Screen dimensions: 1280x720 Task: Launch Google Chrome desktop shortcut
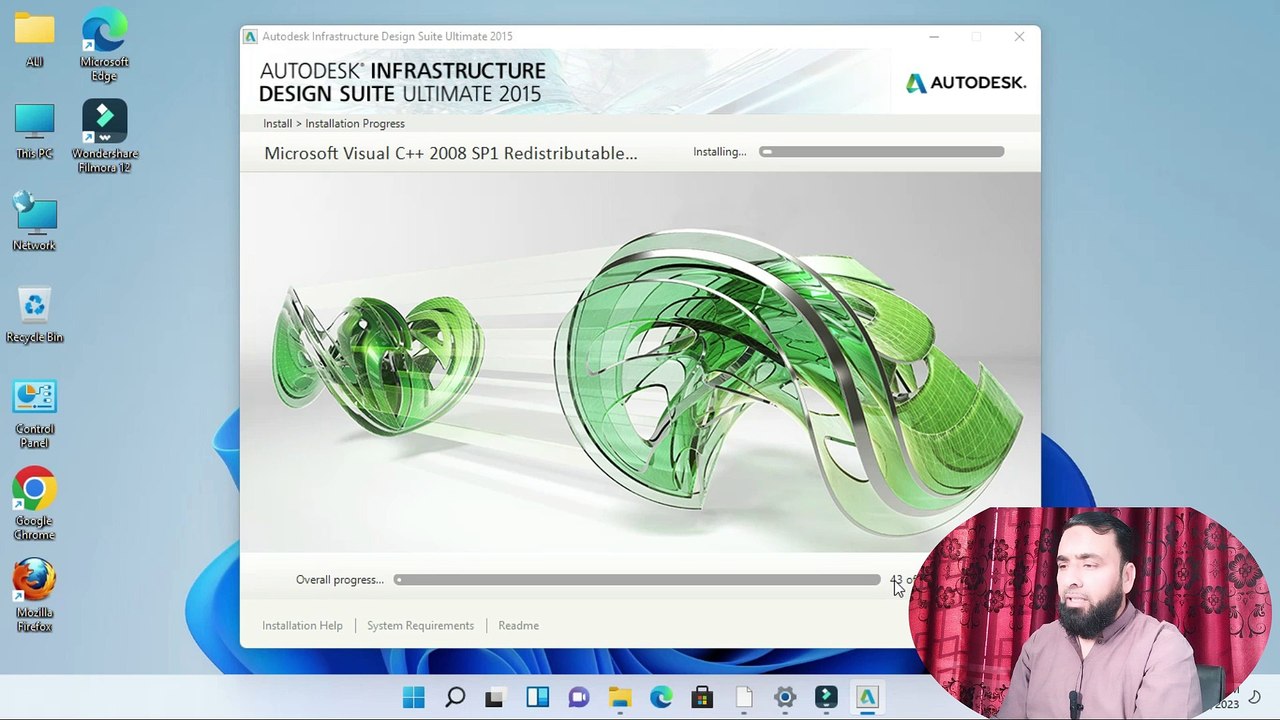[x=34, y=505]
